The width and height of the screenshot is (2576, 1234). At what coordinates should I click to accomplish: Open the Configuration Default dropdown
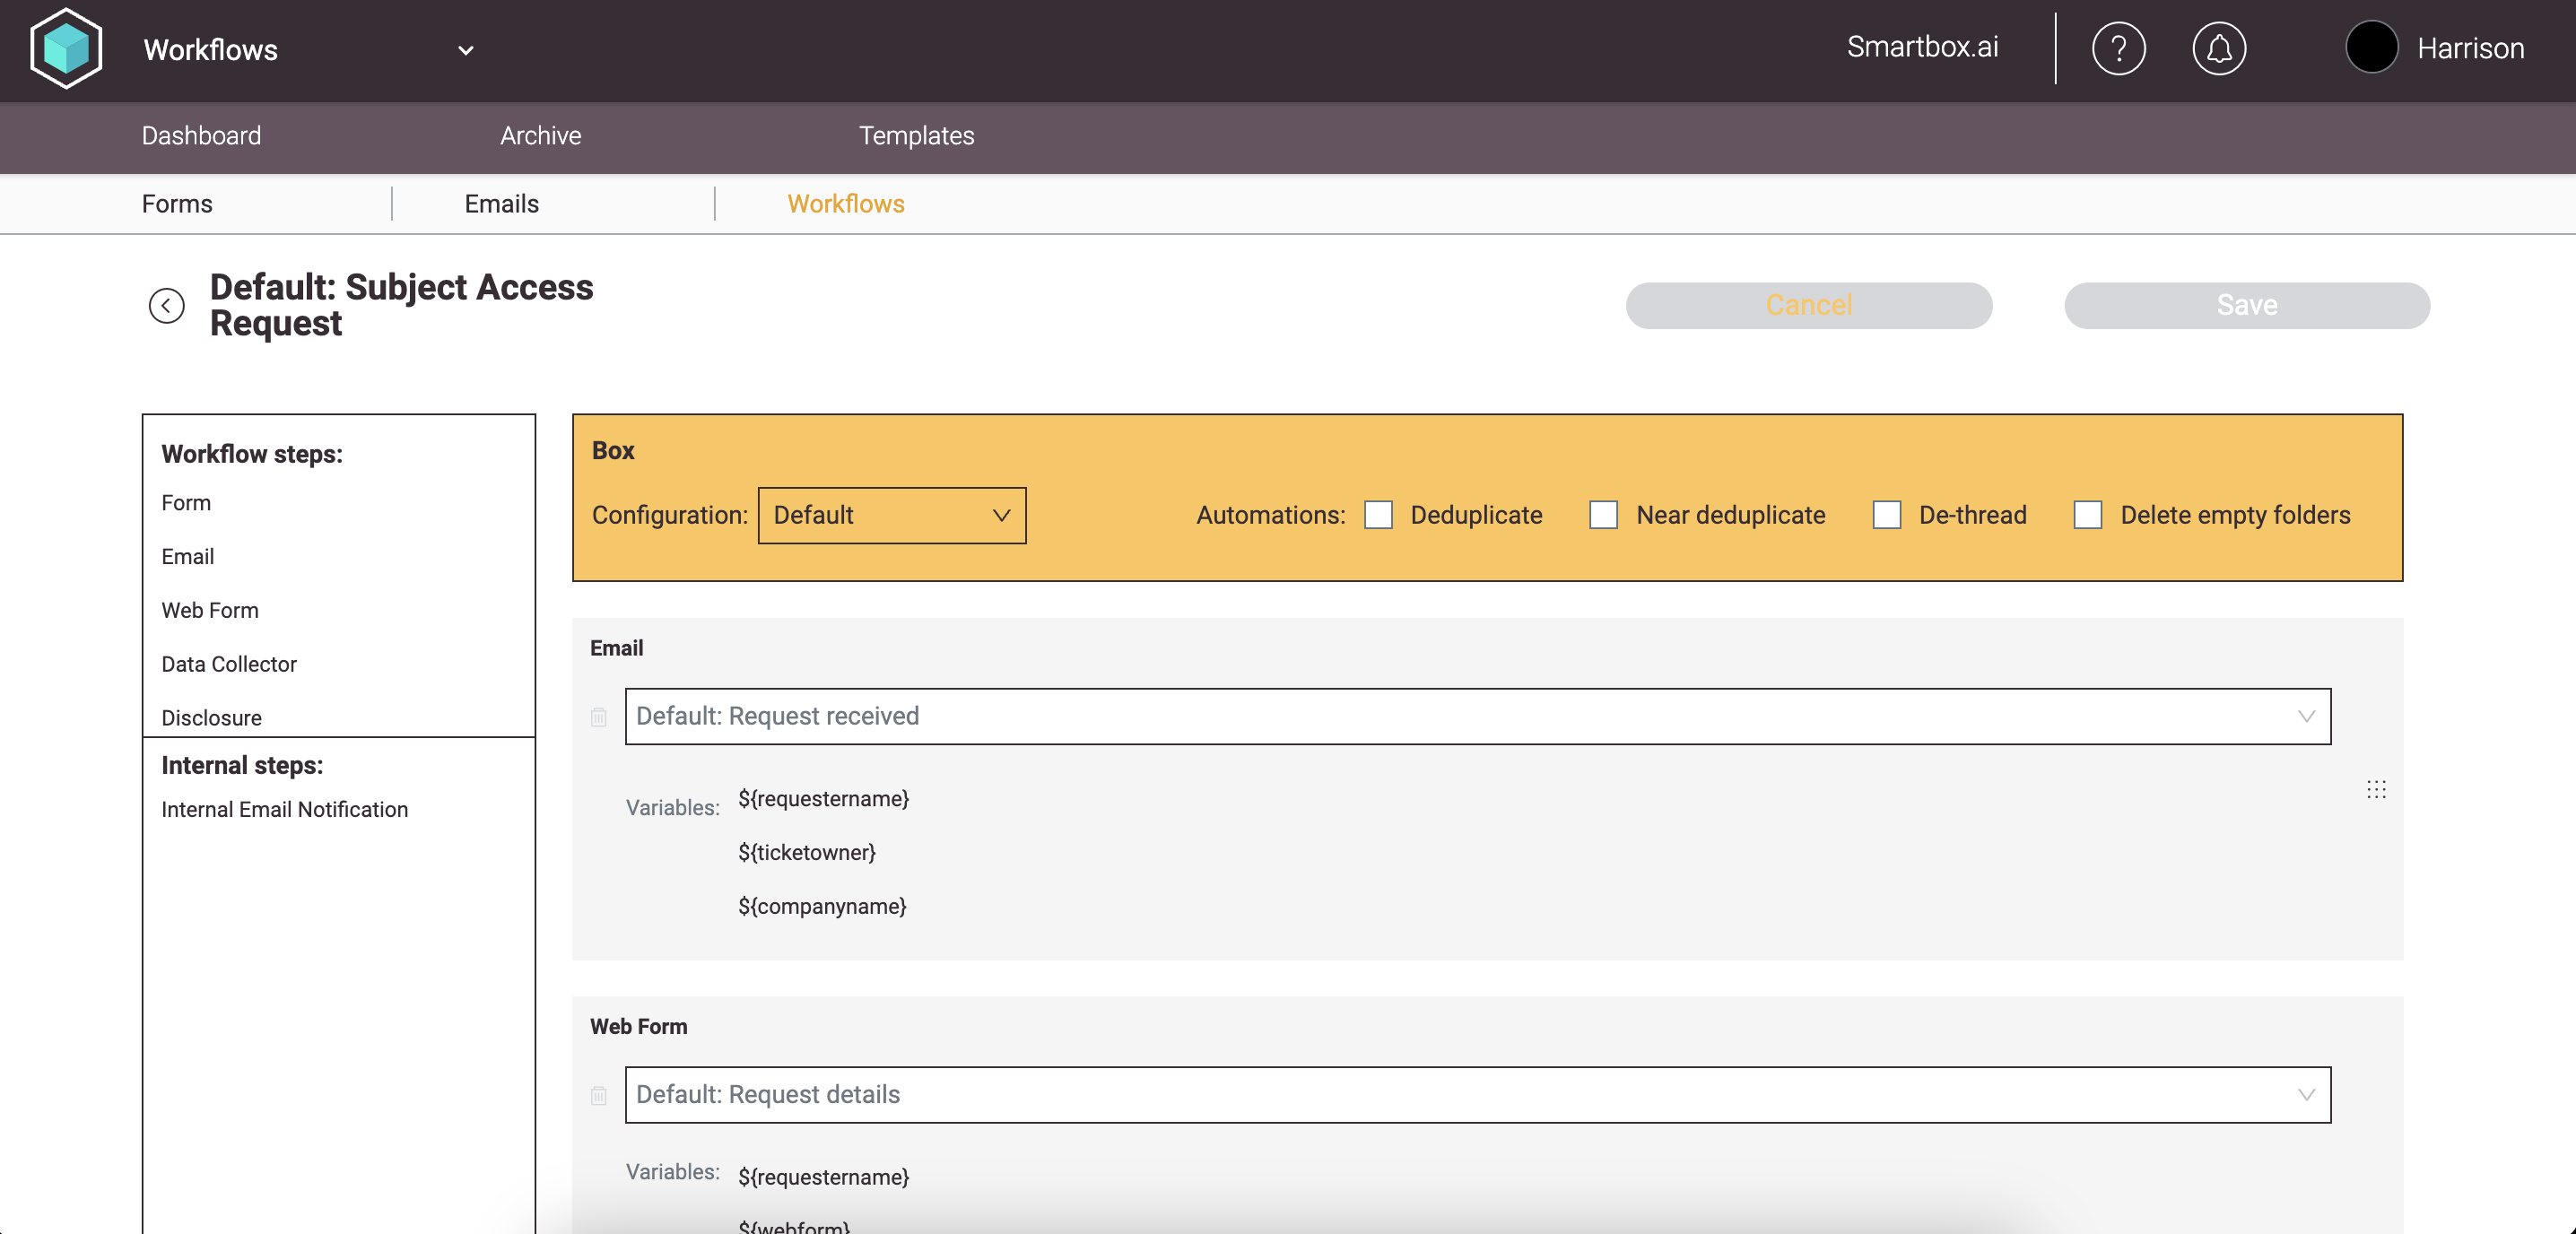click(891, 515)
